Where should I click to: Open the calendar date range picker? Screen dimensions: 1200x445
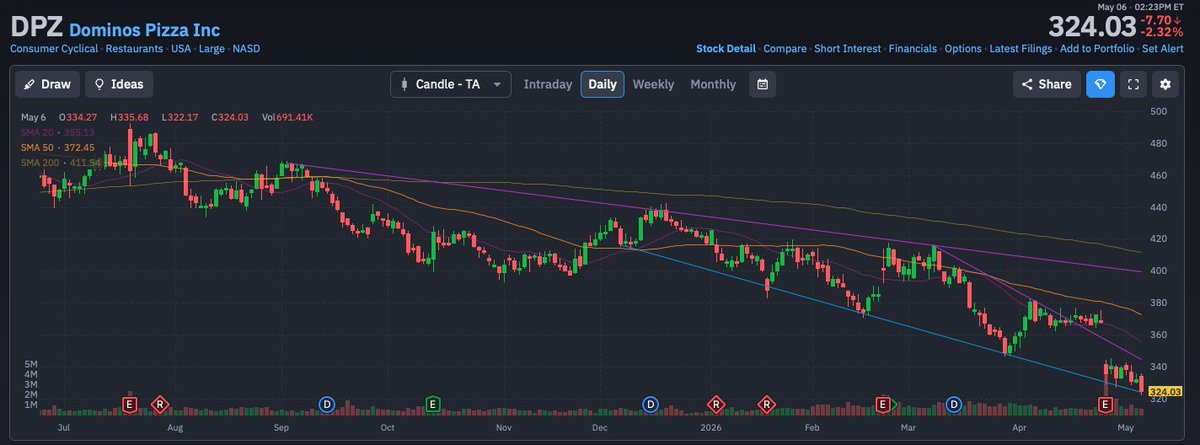tap(763, 85)
